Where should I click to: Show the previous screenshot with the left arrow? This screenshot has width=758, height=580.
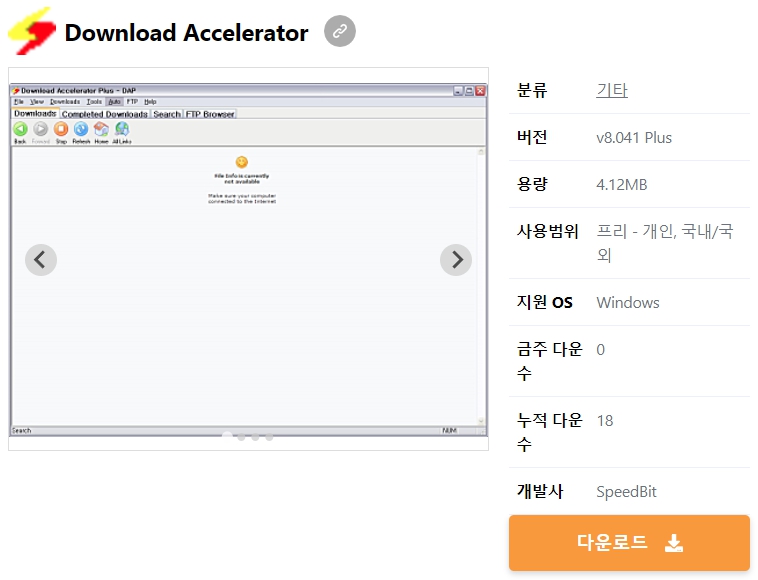click(41, 260)
